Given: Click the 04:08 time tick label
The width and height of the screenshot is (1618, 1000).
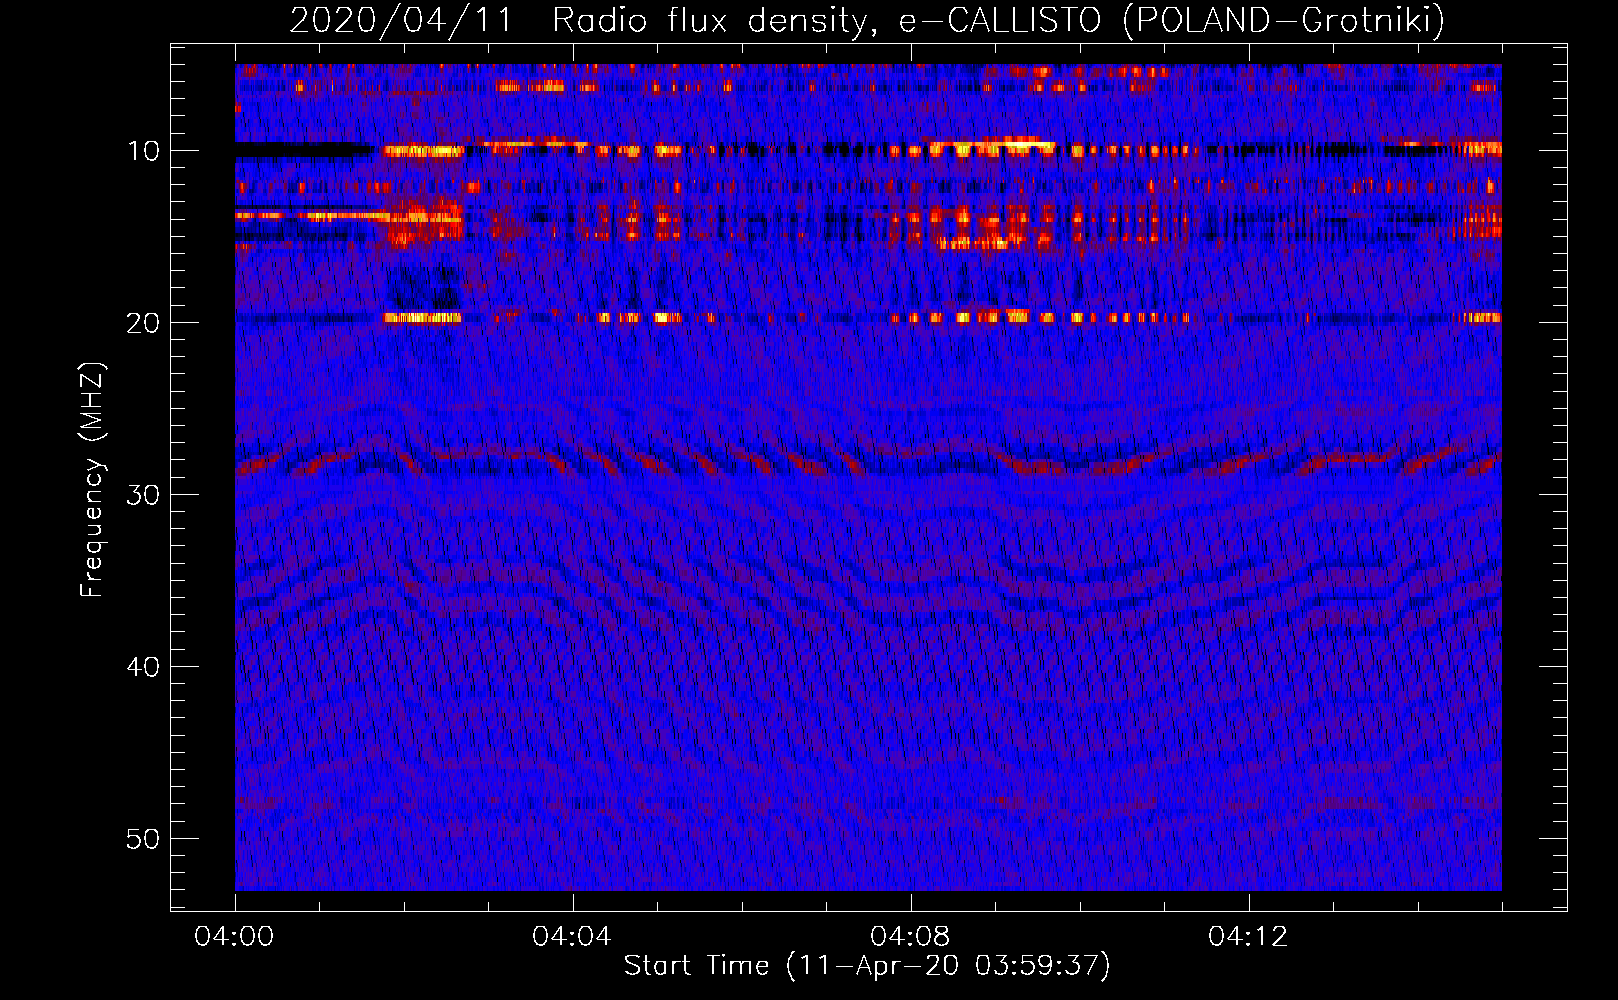Looking at the screenshot, I should point(910,937).
